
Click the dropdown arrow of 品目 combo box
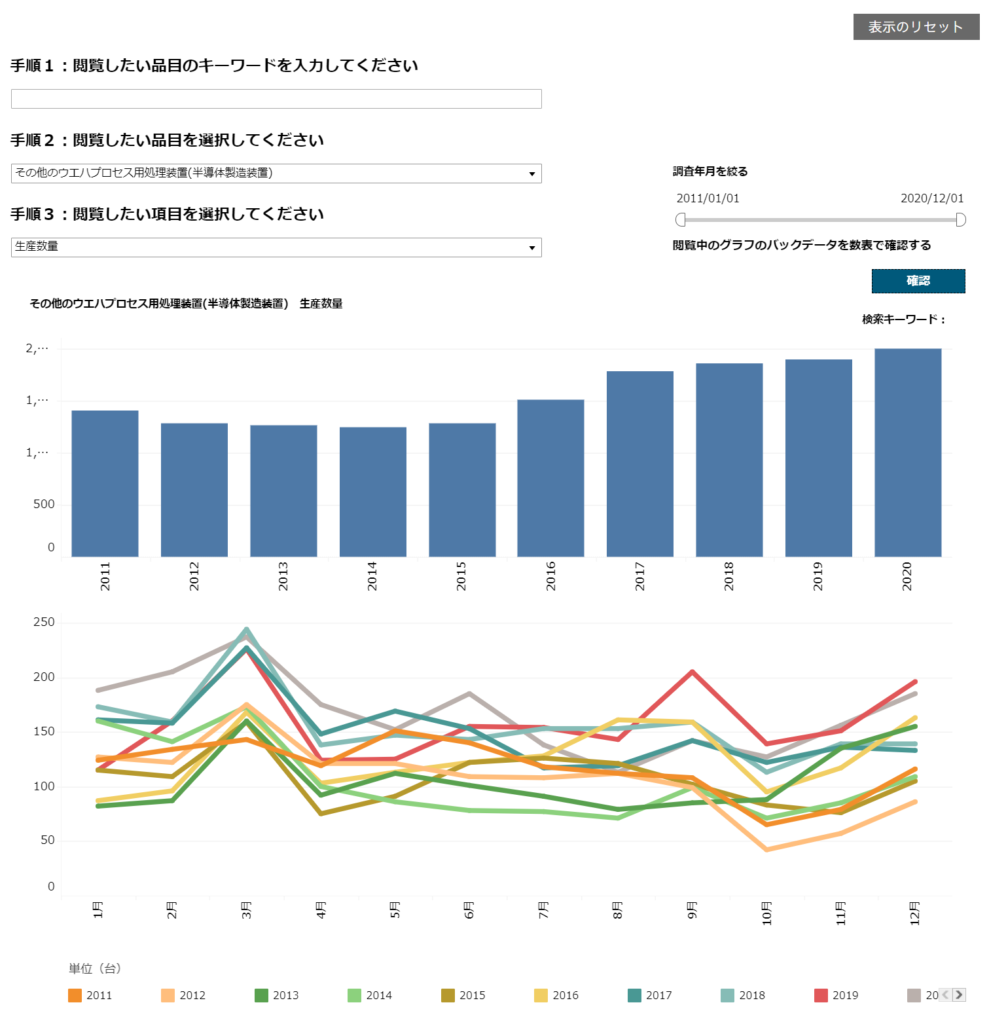(532, 174)
